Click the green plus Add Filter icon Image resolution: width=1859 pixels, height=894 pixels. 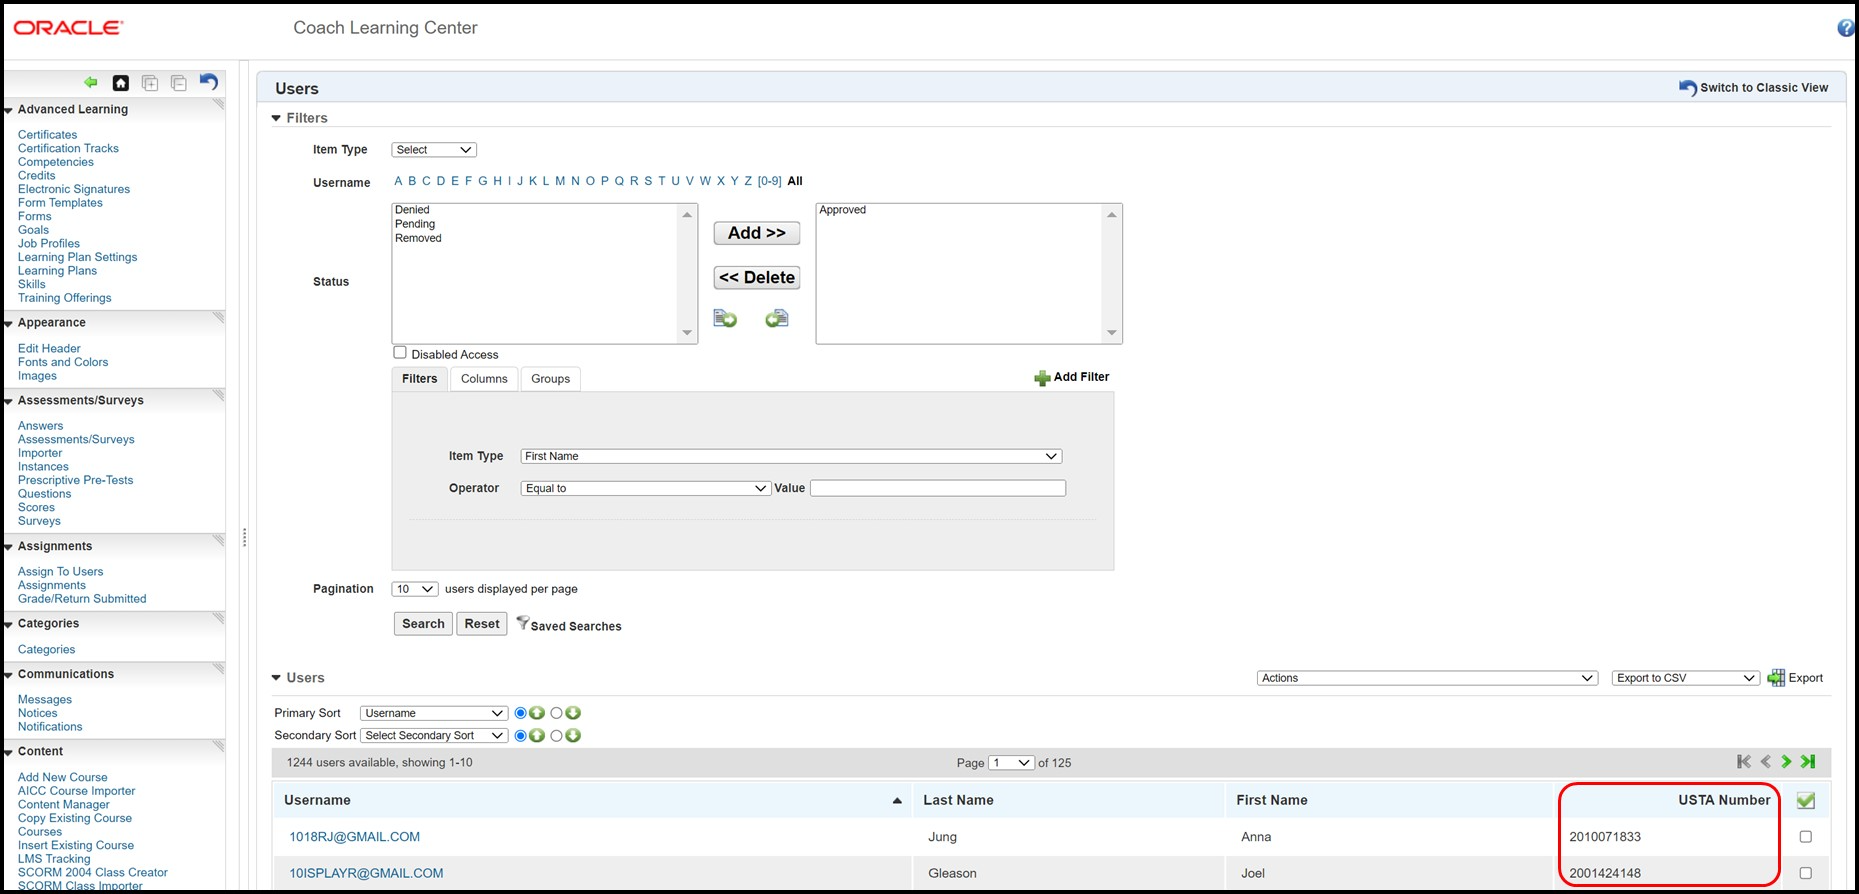coord(1042,378)
